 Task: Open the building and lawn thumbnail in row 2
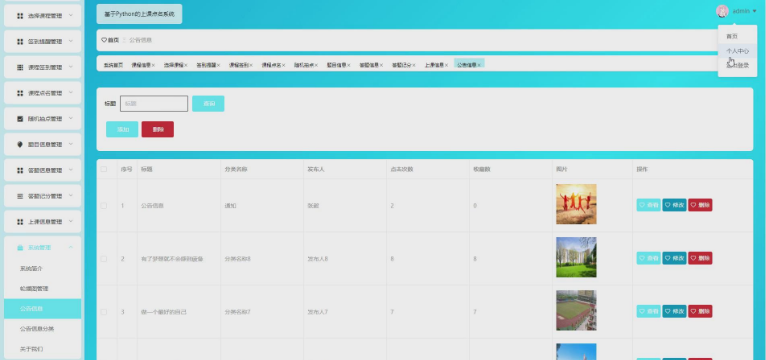click(576, 257)
